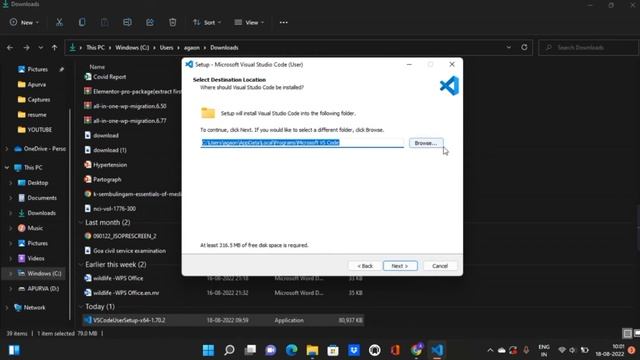Switch to details view layout icon
Screen dimensions: 640x360
click(x=627, y=333)
